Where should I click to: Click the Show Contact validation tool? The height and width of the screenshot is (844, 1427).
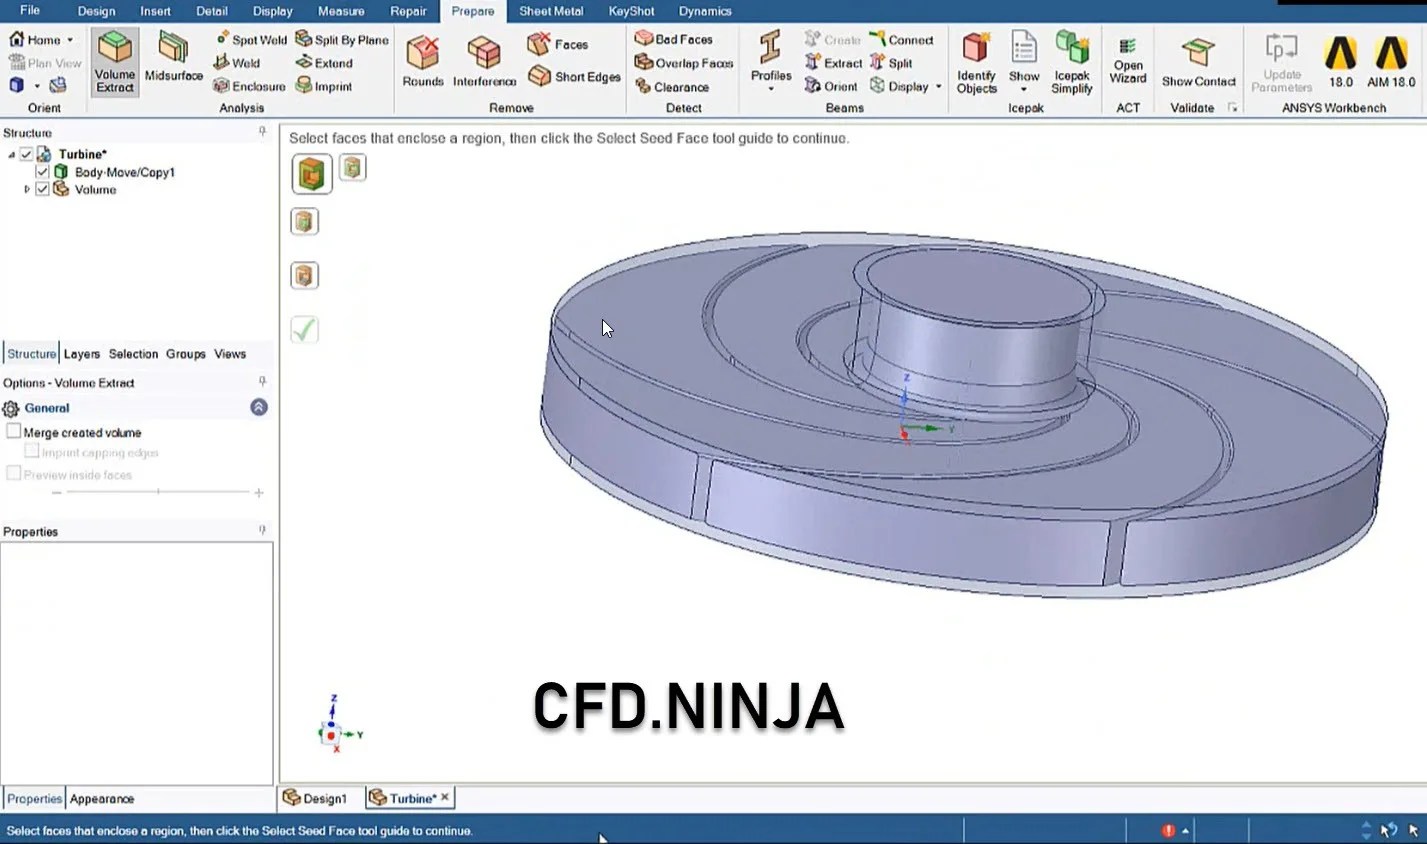(1197, 62)
